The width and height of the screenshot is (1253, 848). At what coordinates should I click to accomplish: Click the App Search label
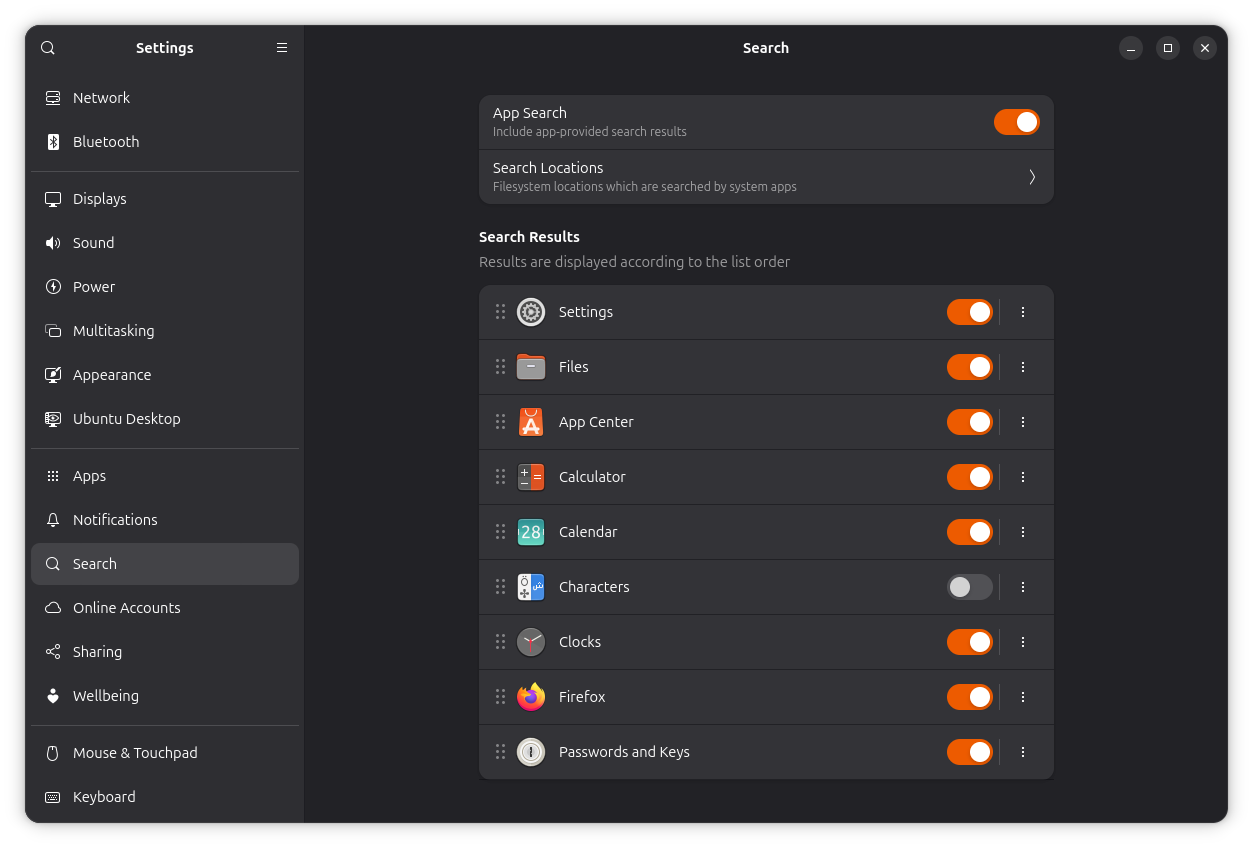click(x=530, y=113)
